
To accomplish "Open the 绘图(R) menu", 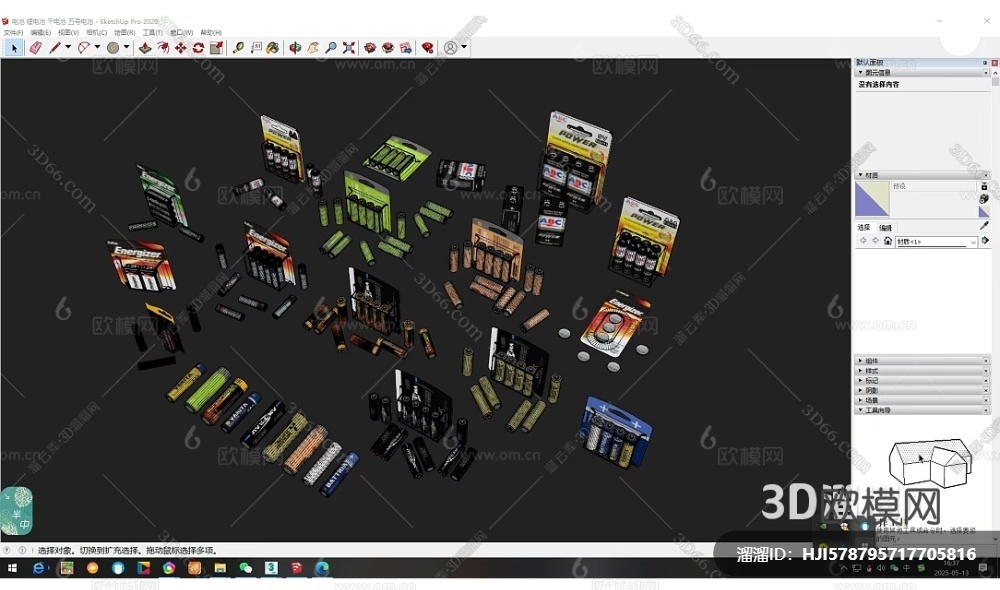I will point(124,33).
